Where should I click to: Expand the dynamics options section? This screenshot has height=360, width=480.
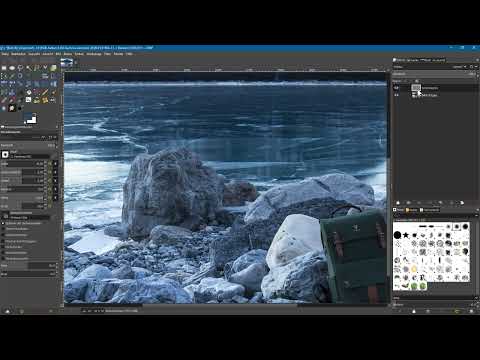[x=3, y=223]
